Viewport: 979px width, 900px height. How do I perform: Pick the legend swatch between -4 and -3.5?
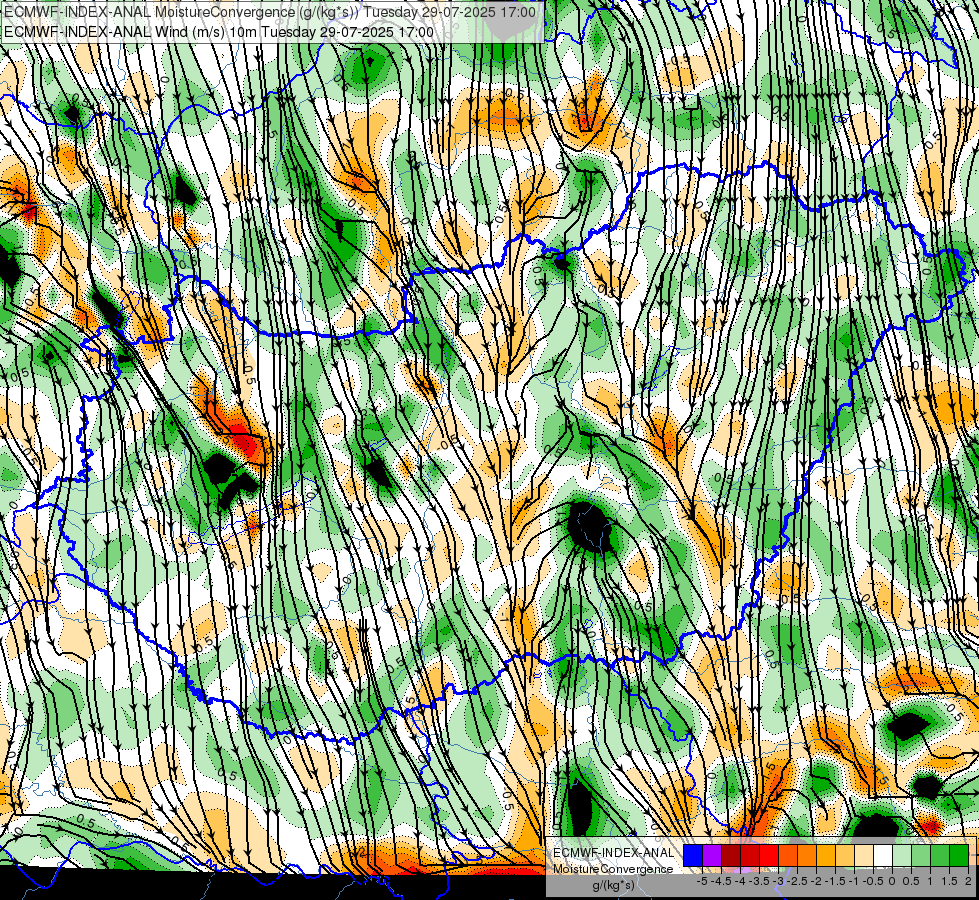[750, 855]
